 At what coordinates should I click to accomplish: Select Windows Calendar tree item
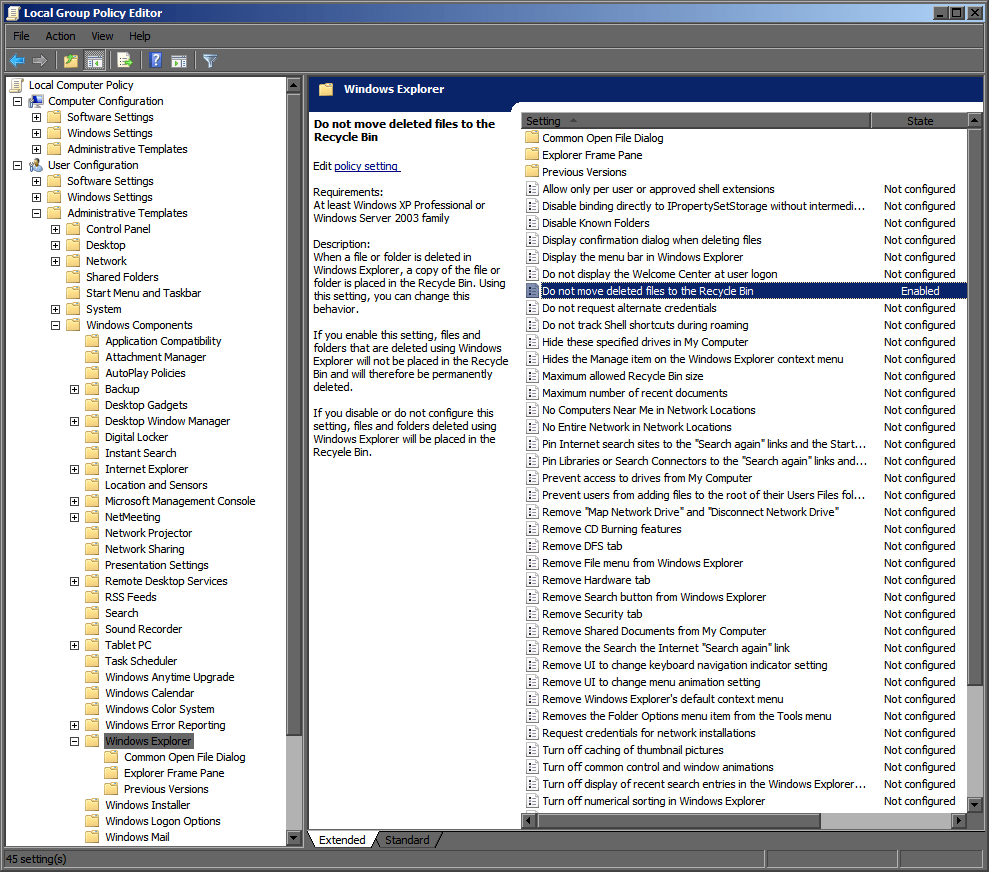click(x=149, y=693)
